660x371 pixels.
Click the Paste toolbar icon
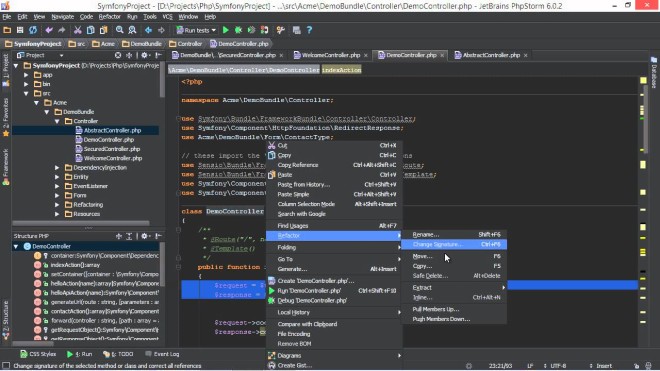[103, 30]
